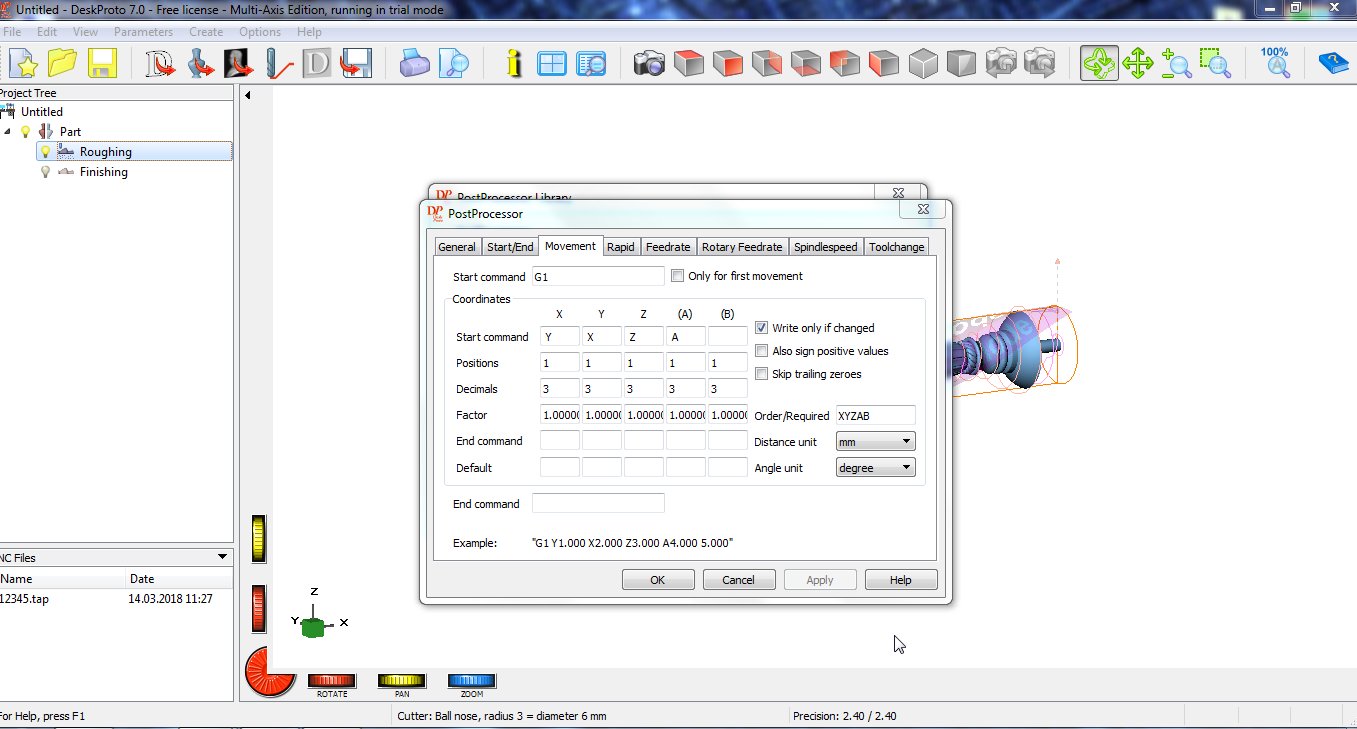Click the Write NC Program icon
The image size is (1357, 729).
[356, 64]
